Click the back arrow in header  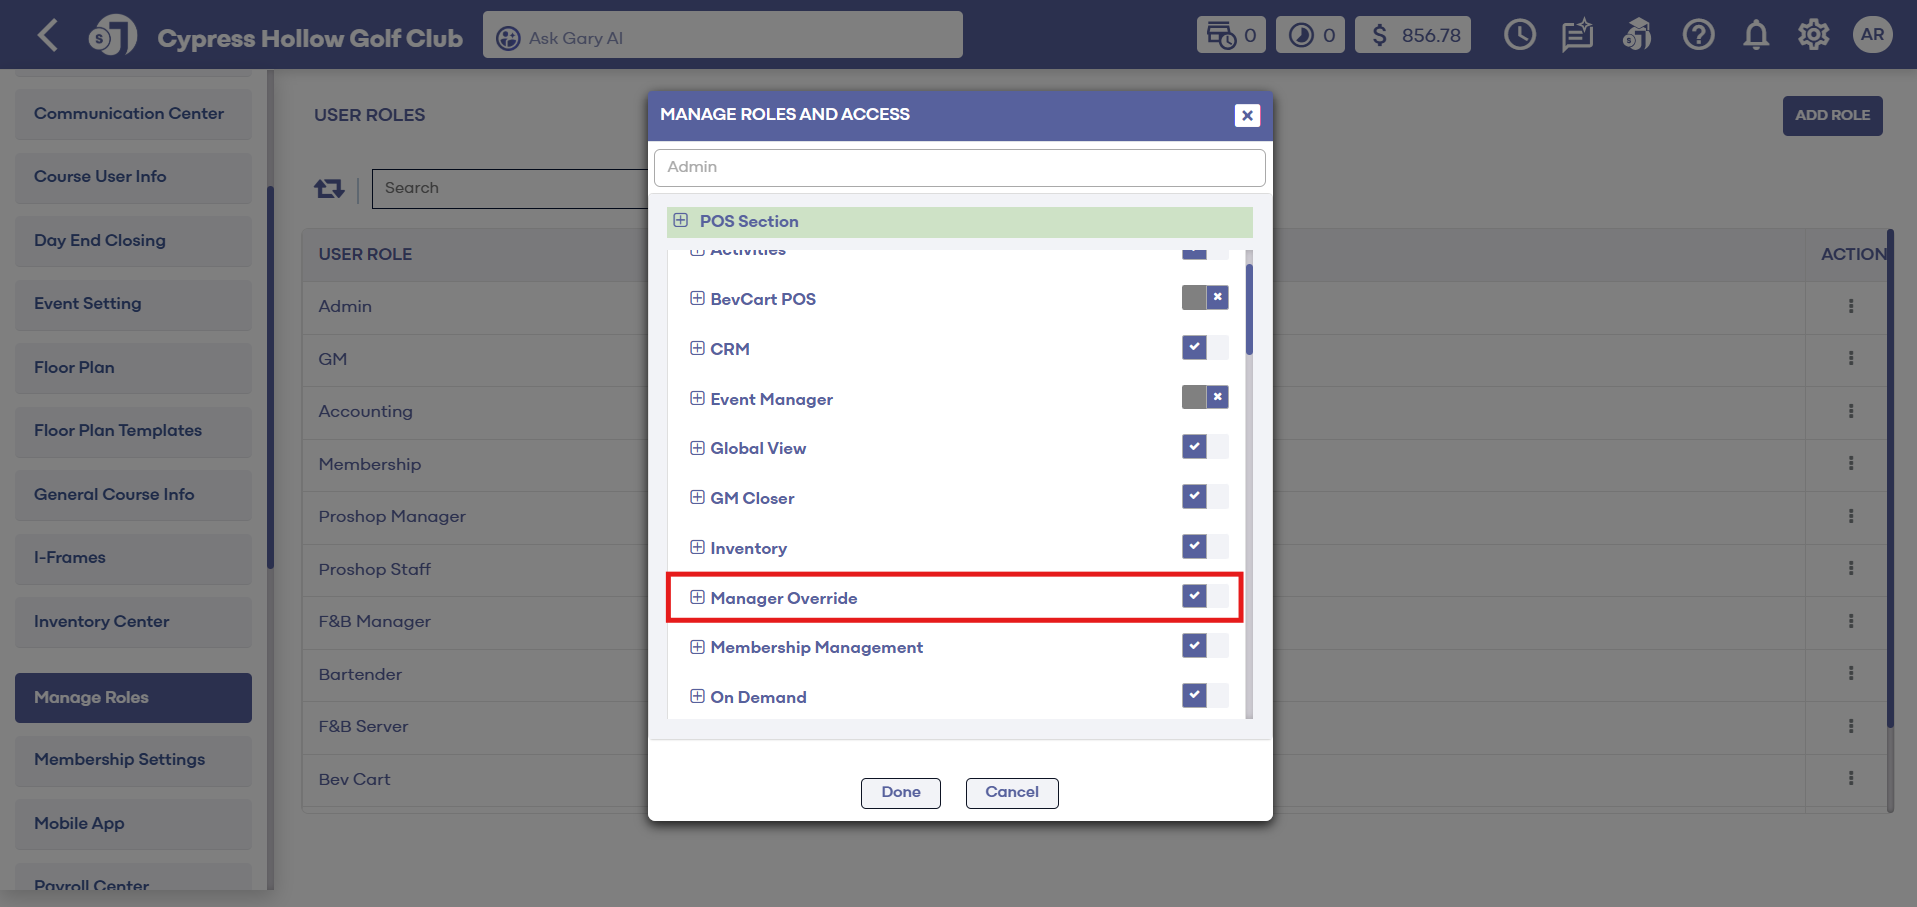tap(47, 36)
